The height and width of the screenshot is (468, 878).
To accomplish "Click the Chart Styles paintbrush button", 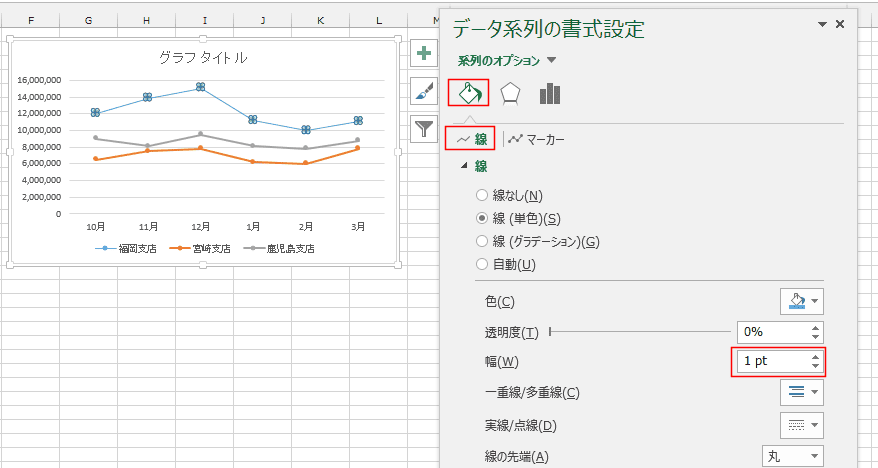I will pos(424,91).
